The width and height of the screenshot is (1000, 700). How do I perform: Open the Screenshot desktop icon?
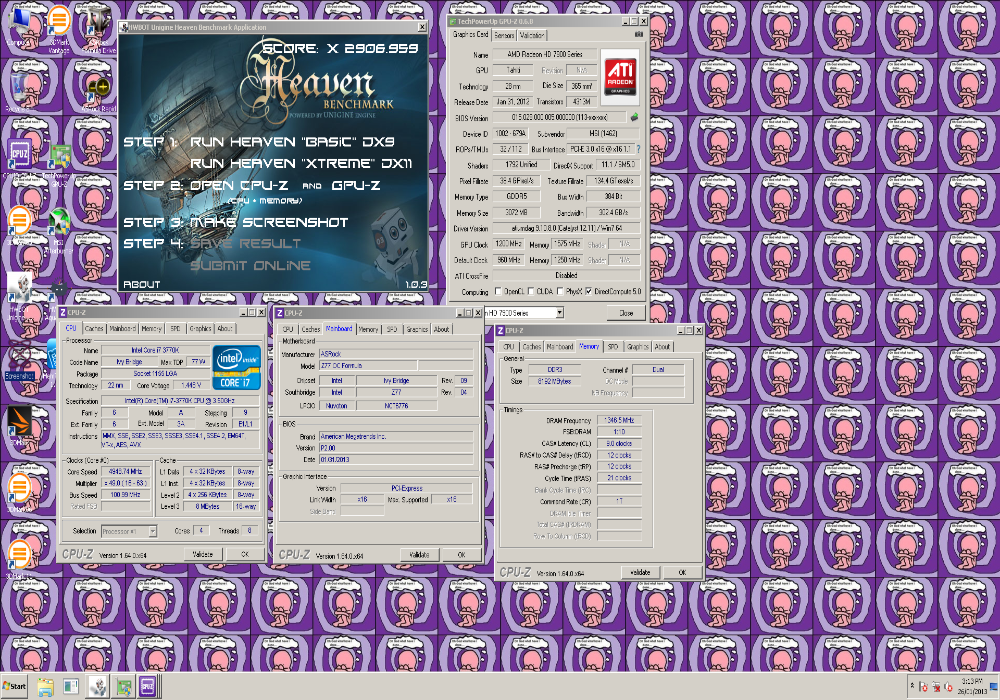[x=20, y=361]
